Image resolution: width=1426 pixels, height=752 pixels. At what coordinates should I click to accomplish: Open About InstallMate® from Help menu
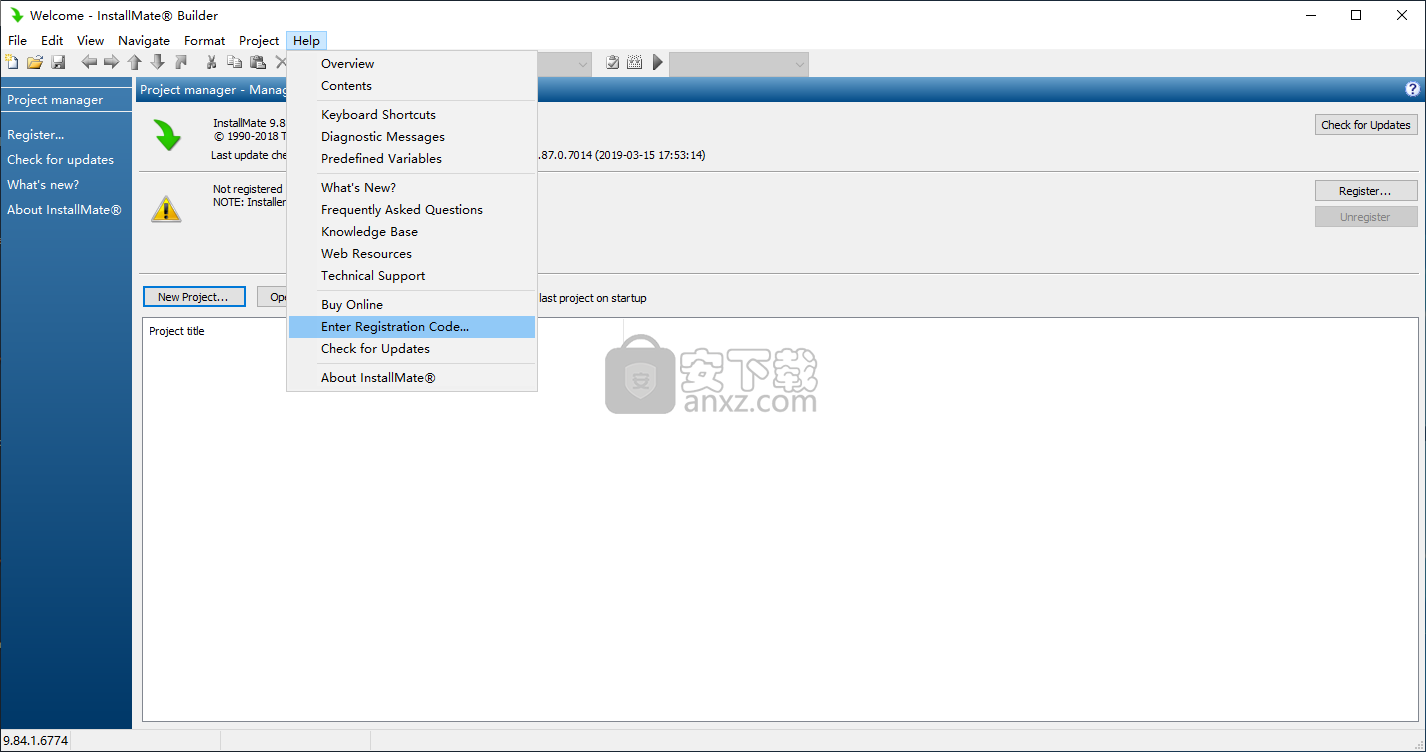click(412, 377)
